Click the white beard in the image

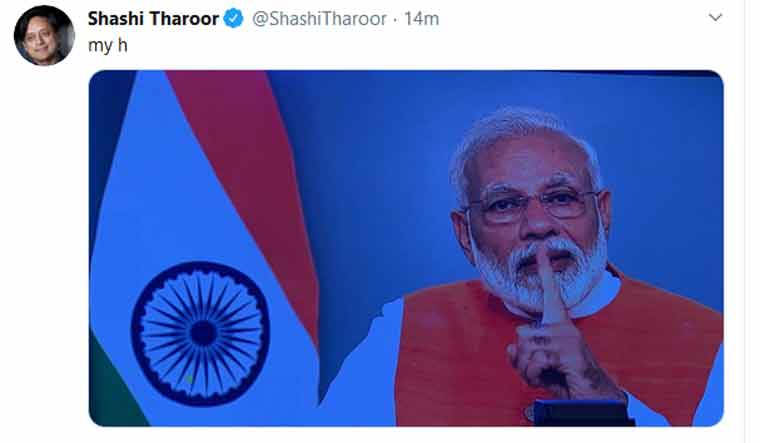coord(538,276)
